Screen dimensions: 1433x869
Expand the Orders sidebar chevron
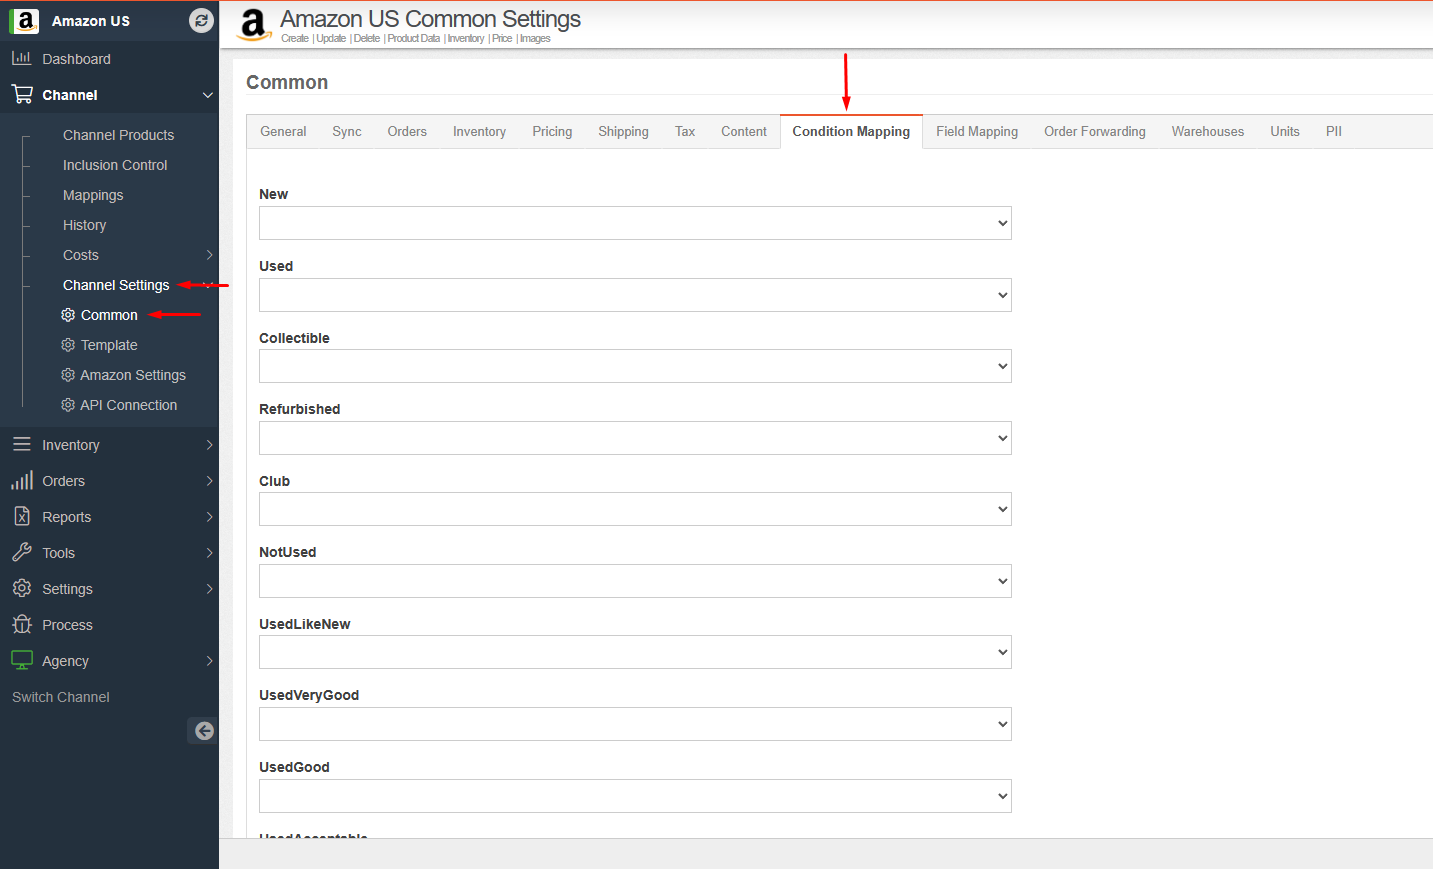click(x=209, y=481)
